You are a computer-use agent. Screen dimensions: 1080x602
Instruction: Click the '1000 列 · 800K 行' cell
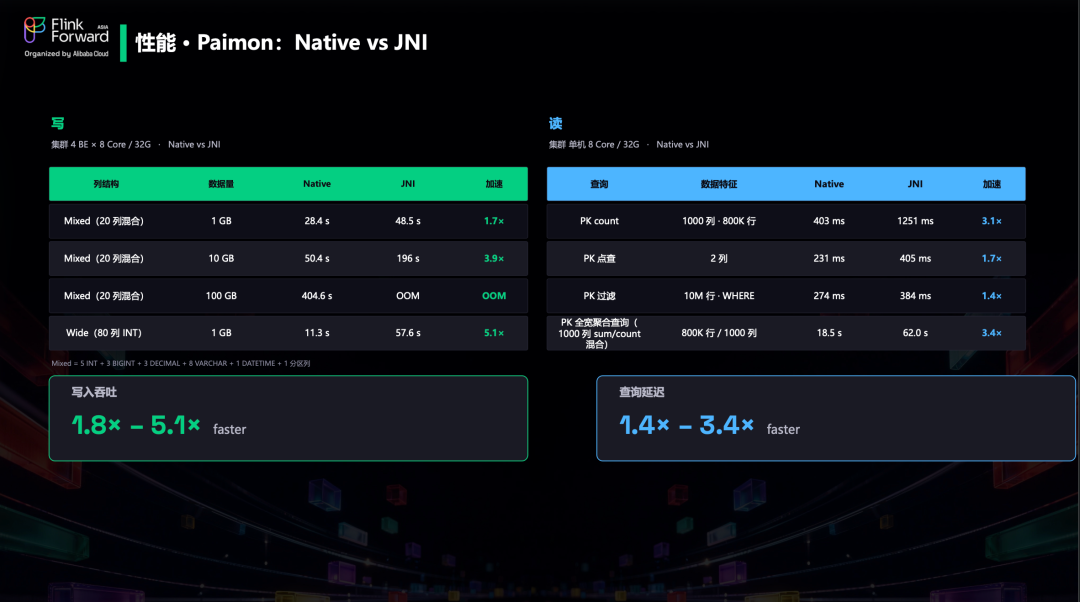[x=718, y=221]
